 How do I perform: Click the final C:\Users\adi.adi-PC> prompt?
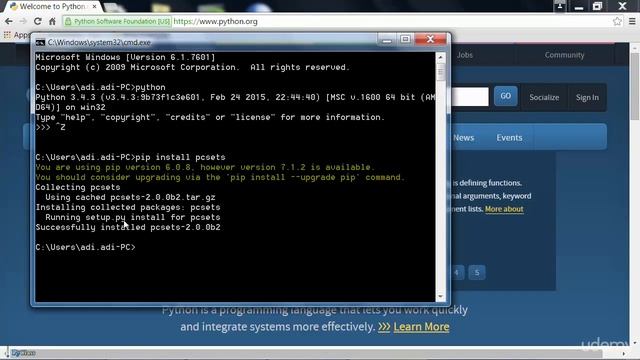[x=85, y=247]
